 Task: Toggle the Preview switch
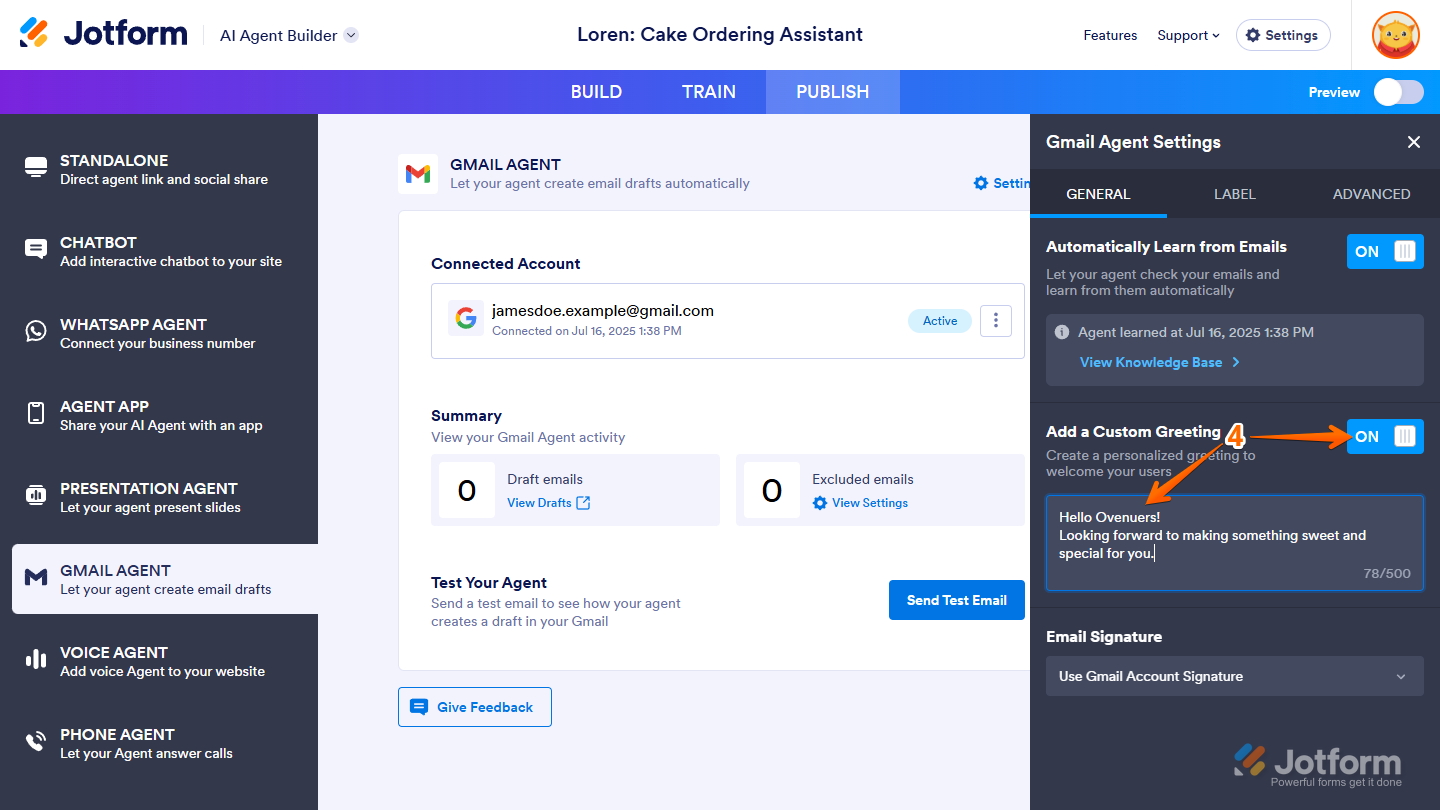[1398, 92]
